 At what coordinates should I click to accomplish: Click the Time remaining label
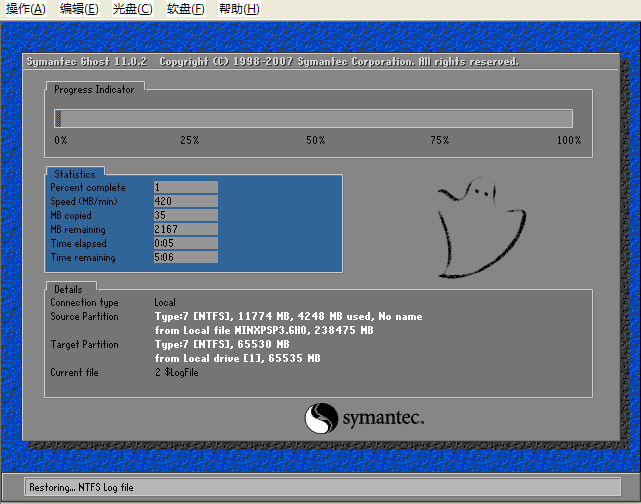tap(83, 258)
